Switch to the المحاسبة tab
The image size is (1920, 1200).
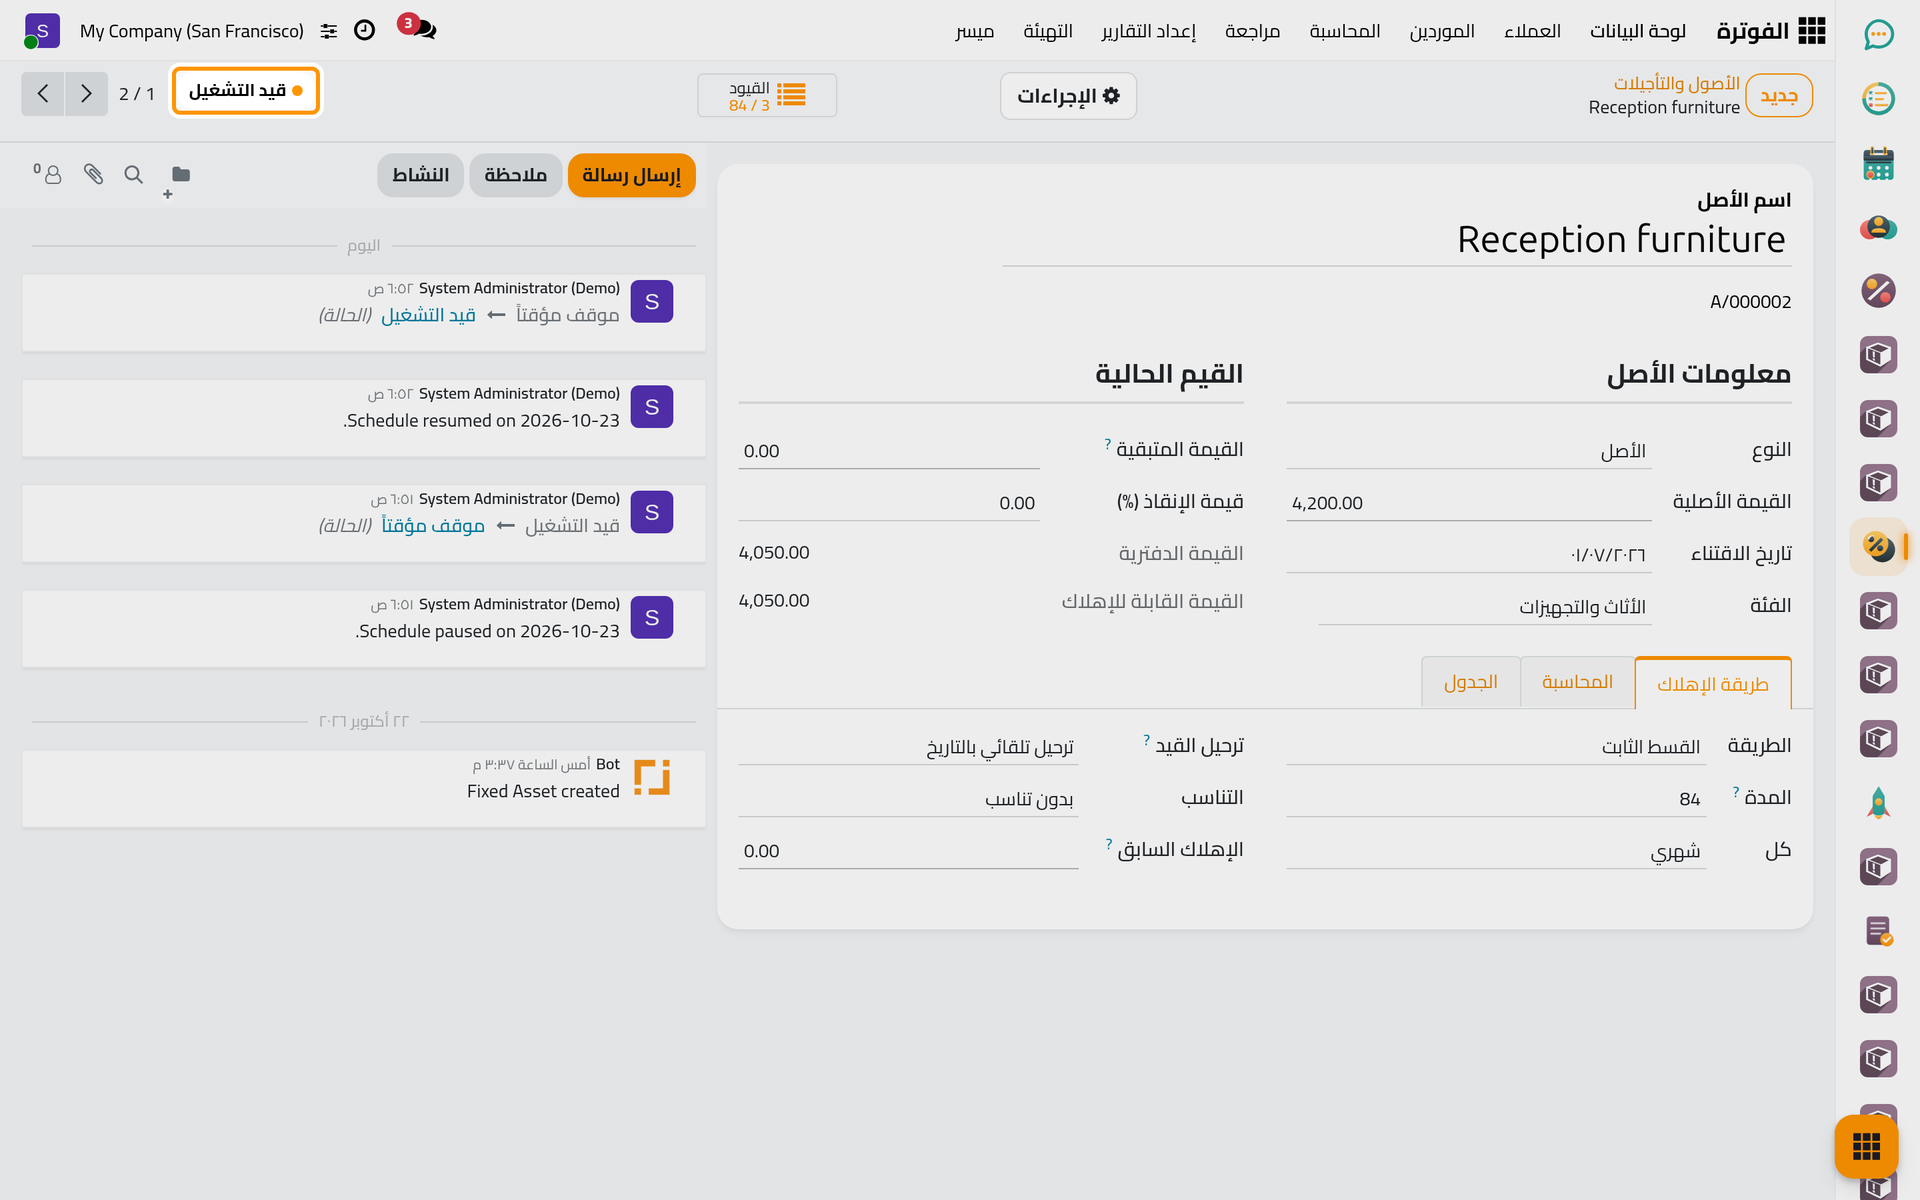point(1577,682)
